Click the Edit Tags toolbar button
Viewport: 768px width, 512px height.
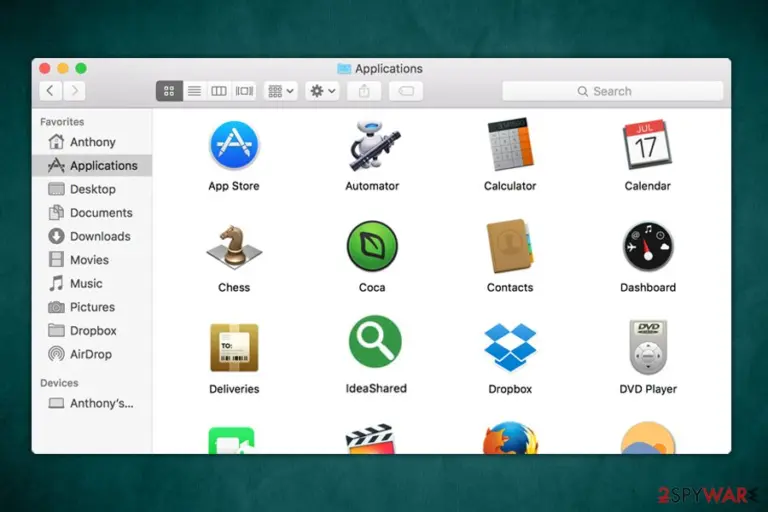click(406, 91)
